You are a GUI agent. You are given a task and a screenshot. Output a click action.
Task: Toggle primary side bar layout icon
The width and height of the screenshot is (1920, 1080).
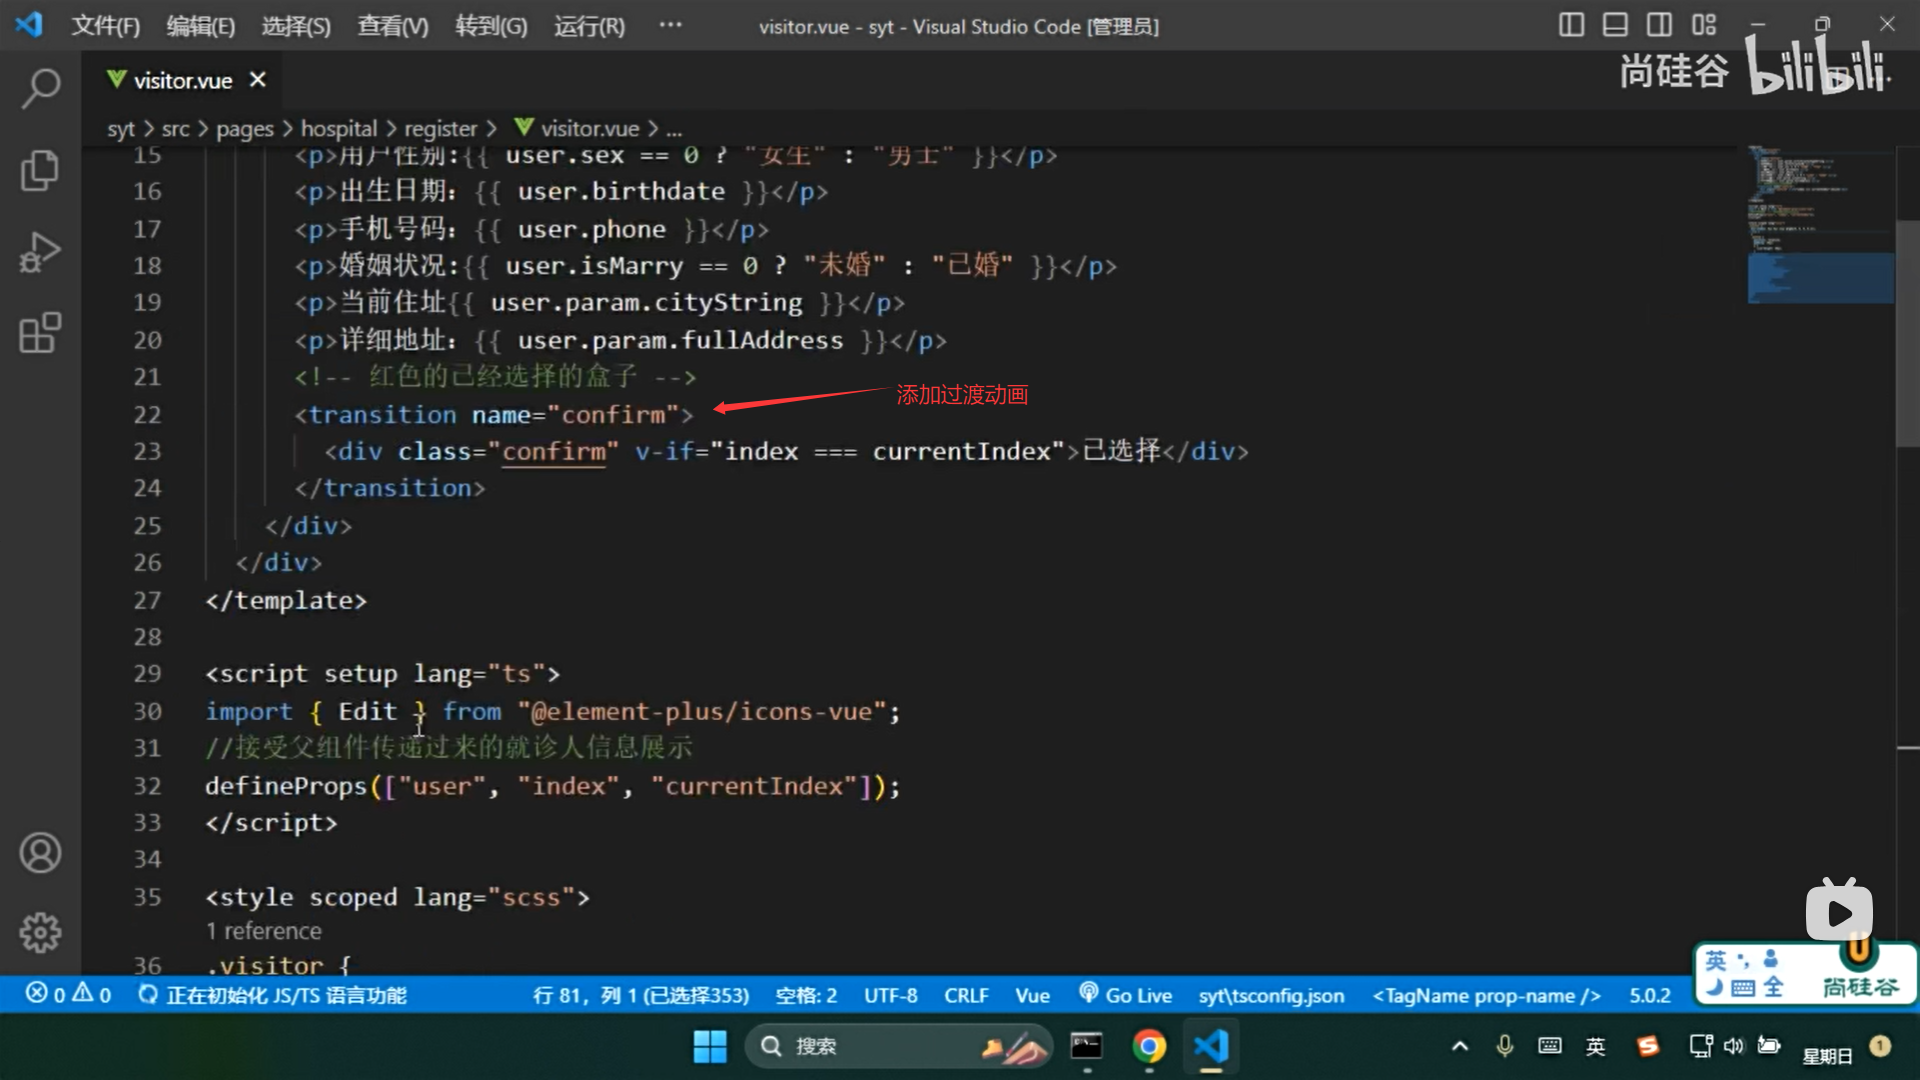(x=1571, y=25)
